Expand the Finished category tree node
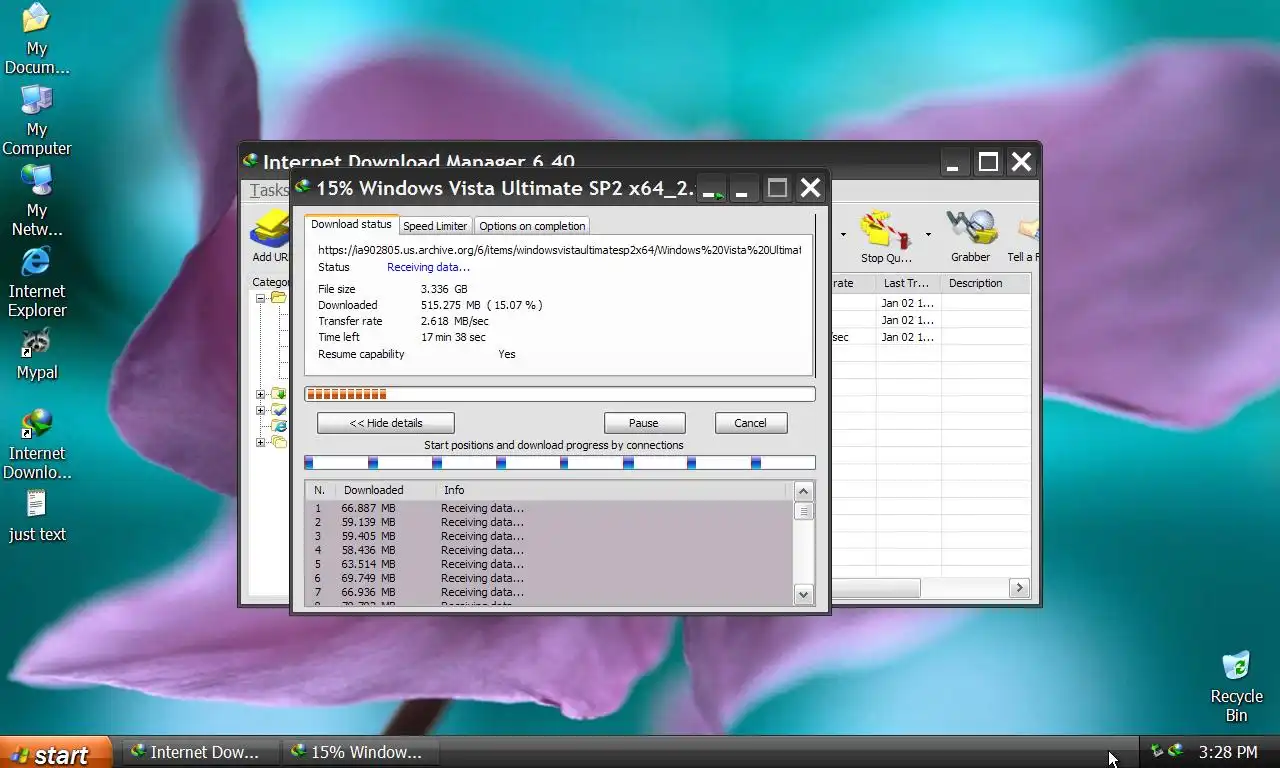 [x=260, y=410]
